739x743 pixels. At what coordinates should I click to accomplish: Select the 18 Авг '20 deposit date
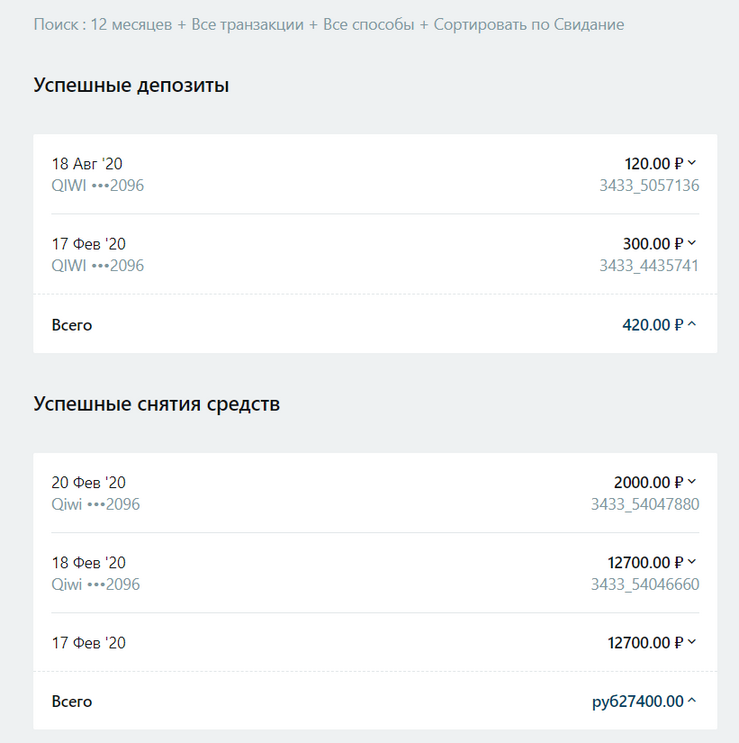coord(87,164)
